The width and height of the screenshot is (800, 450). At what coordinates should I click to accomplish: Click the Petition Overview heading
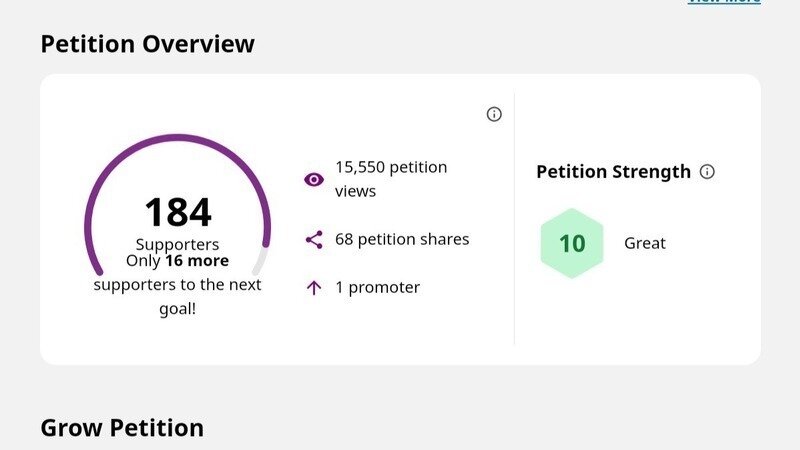pos(147,44)
